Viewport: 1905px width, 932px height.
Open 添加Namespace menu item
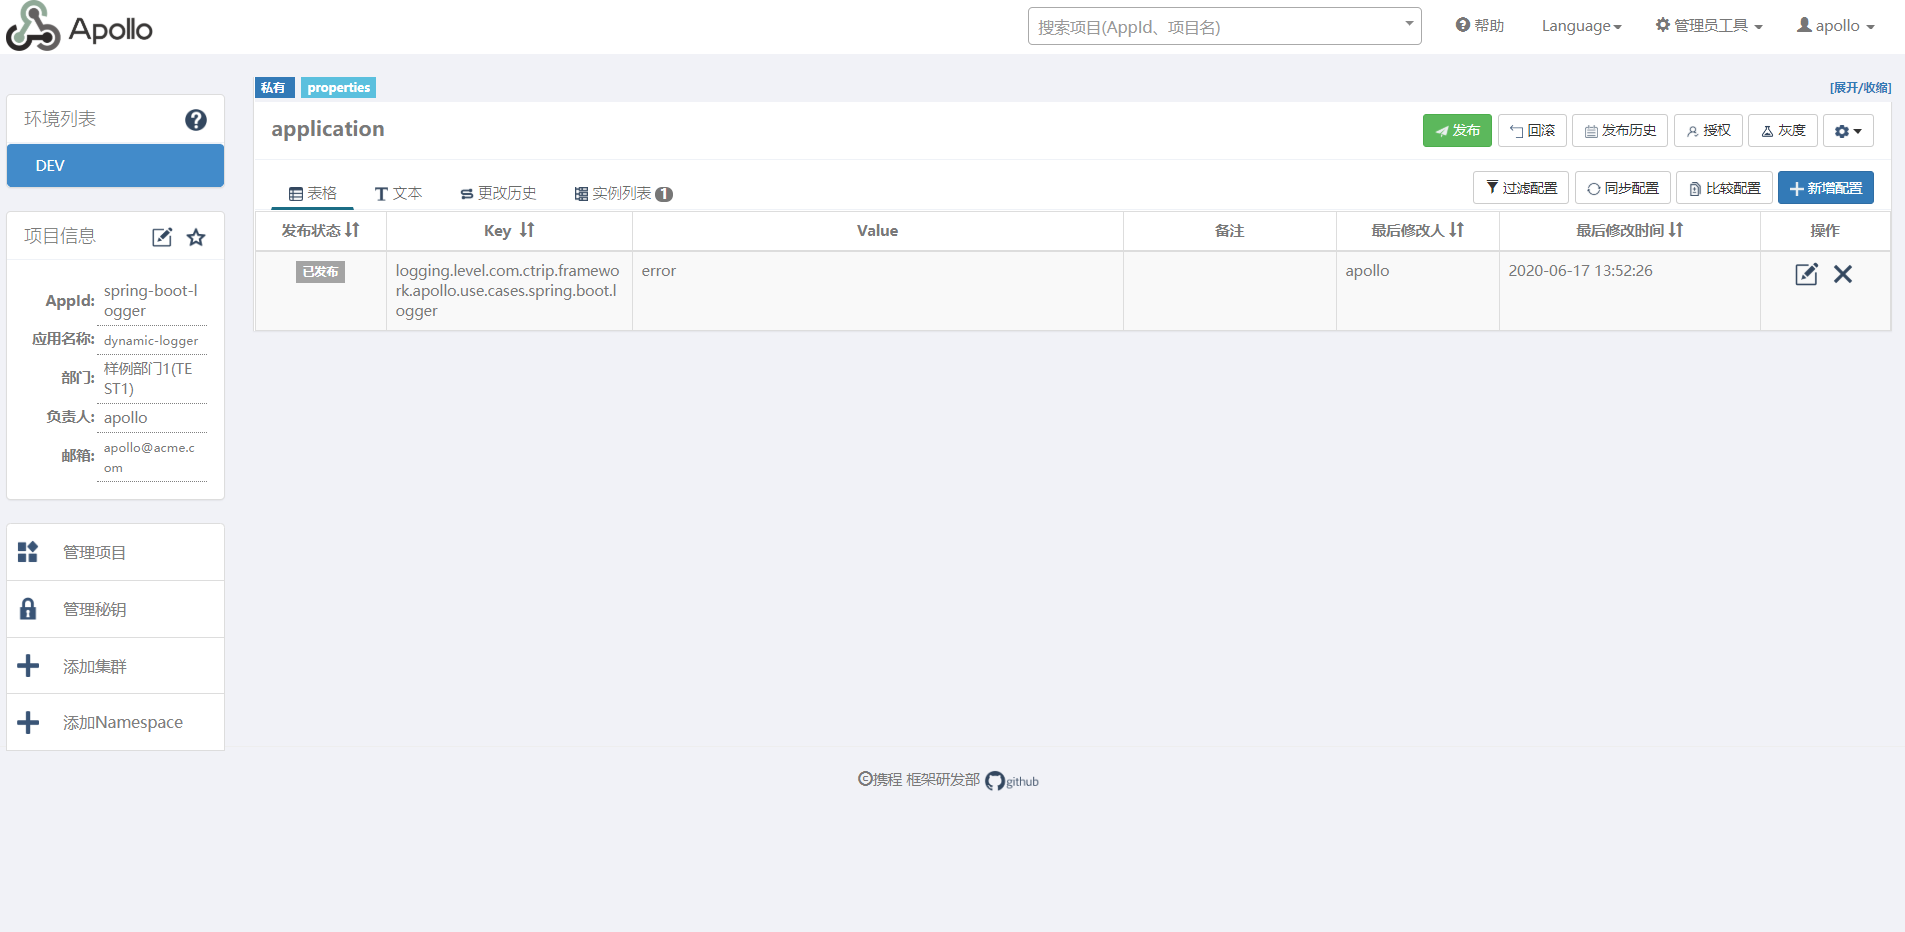(x=115, y=722)
